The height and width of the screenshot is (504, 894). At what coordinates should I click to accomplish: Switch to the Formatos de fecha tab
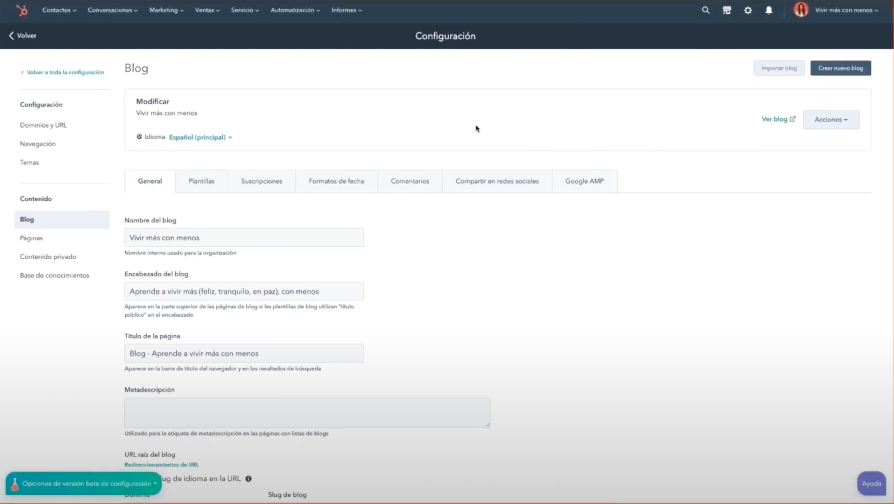pos(336,181)
